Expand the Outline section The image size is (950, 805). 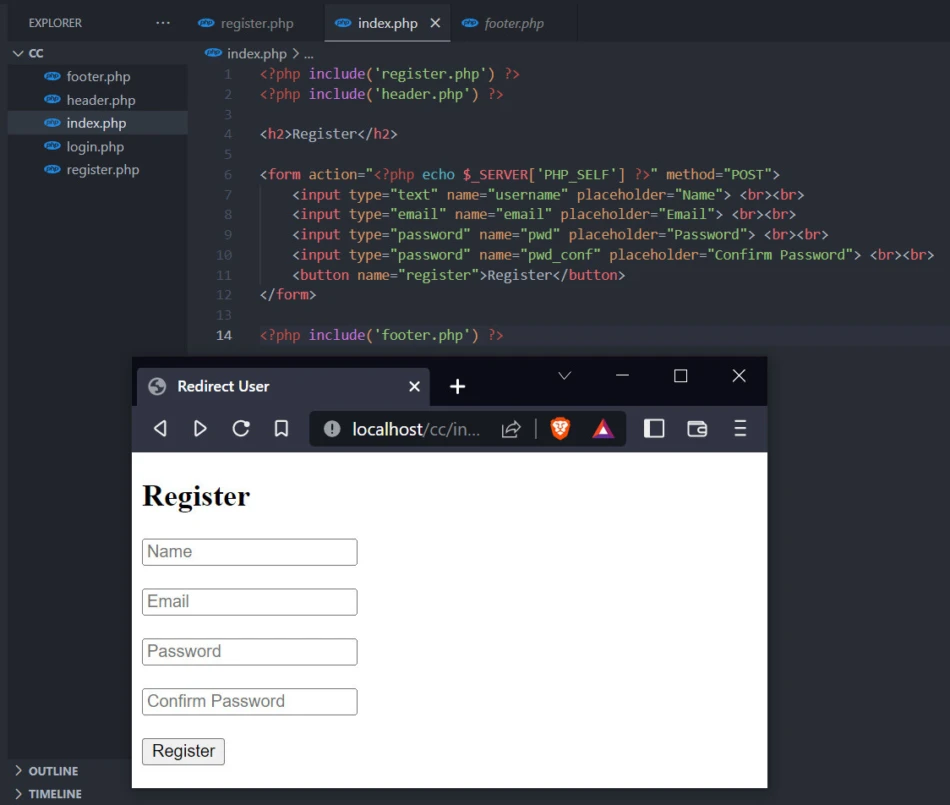point(53,771)
